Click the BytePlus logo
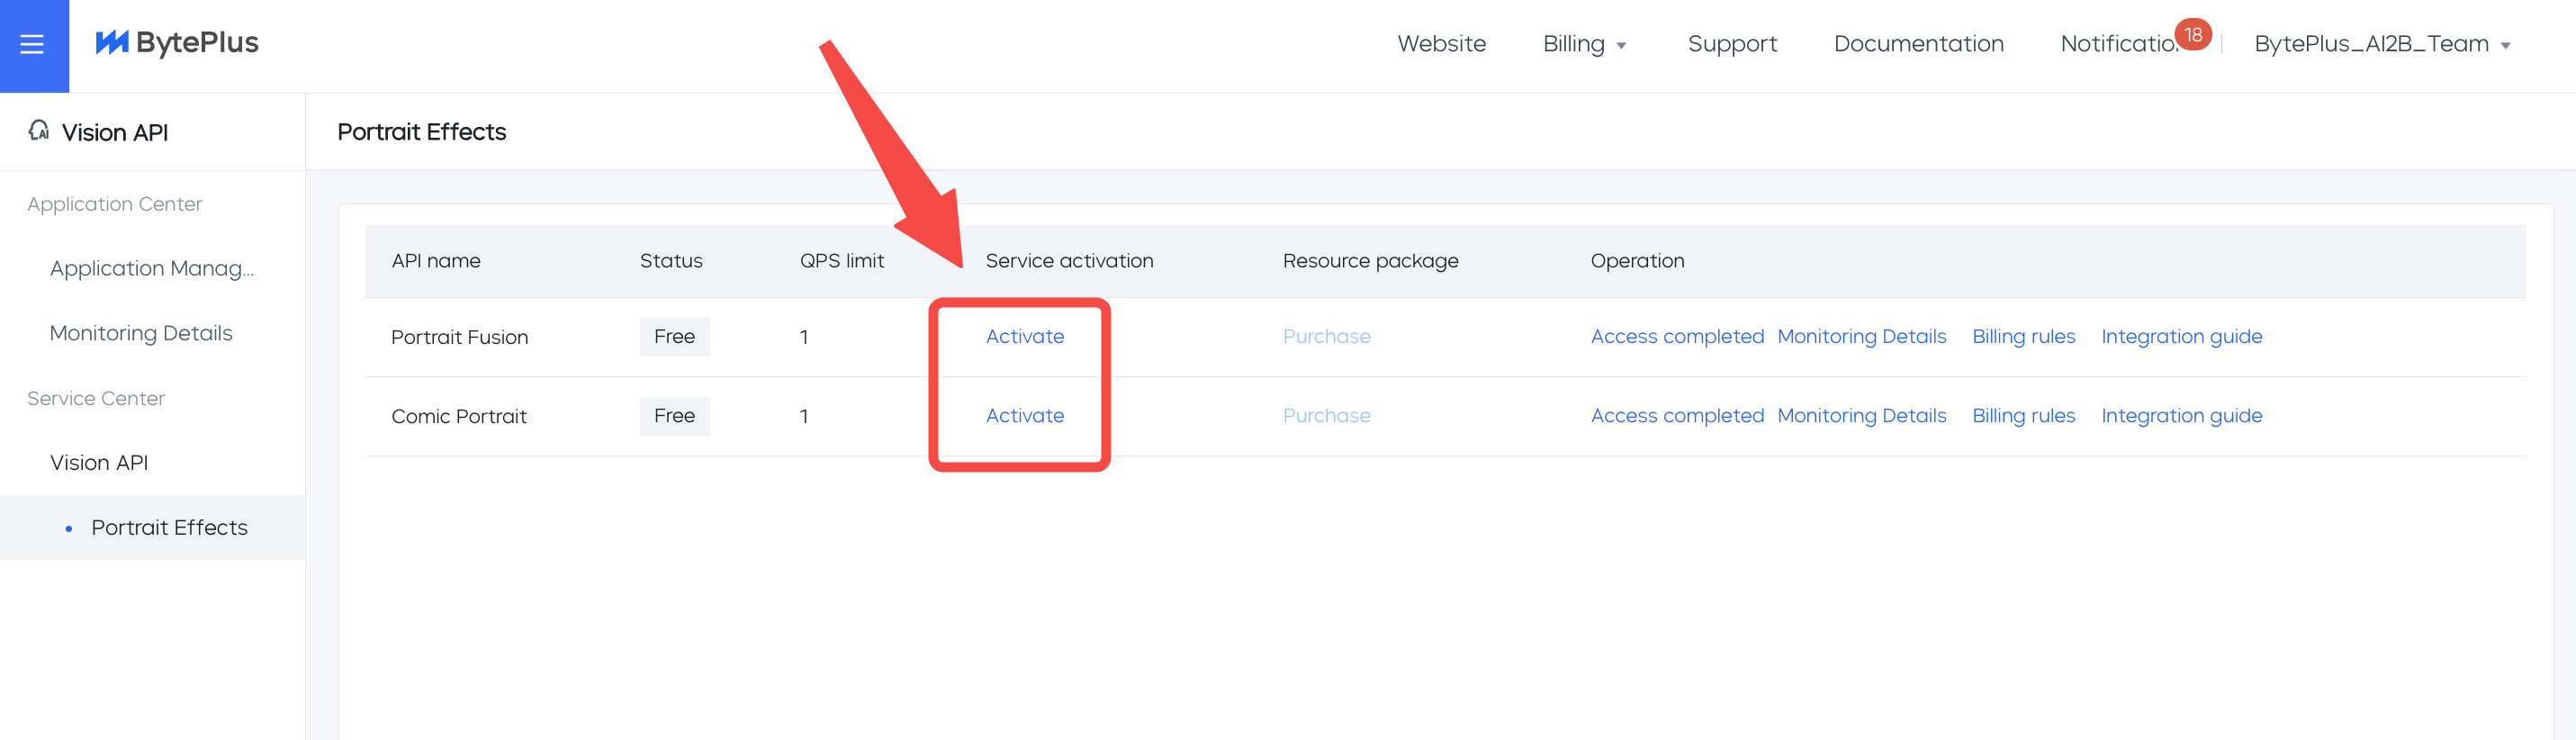Image resolution: width=2576 pixels, height=740 pixels. [177, 43]
